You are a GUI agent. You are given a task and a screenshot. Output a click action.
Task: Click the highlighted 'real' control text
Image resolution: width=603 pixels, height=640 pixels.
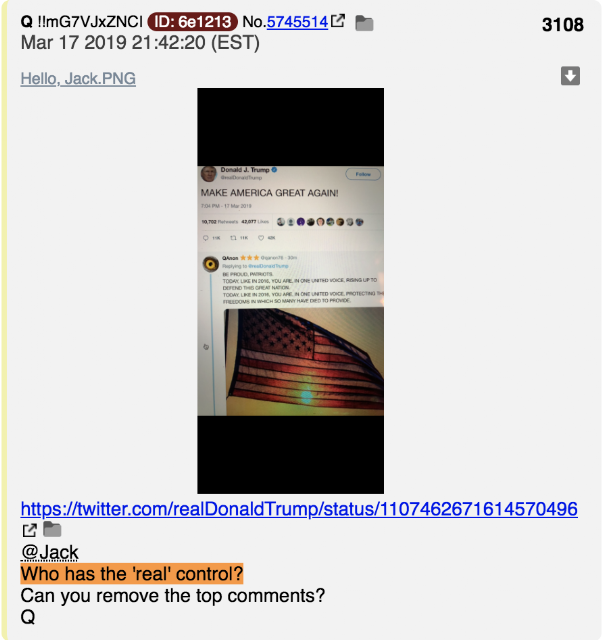(x=132, y=573)
